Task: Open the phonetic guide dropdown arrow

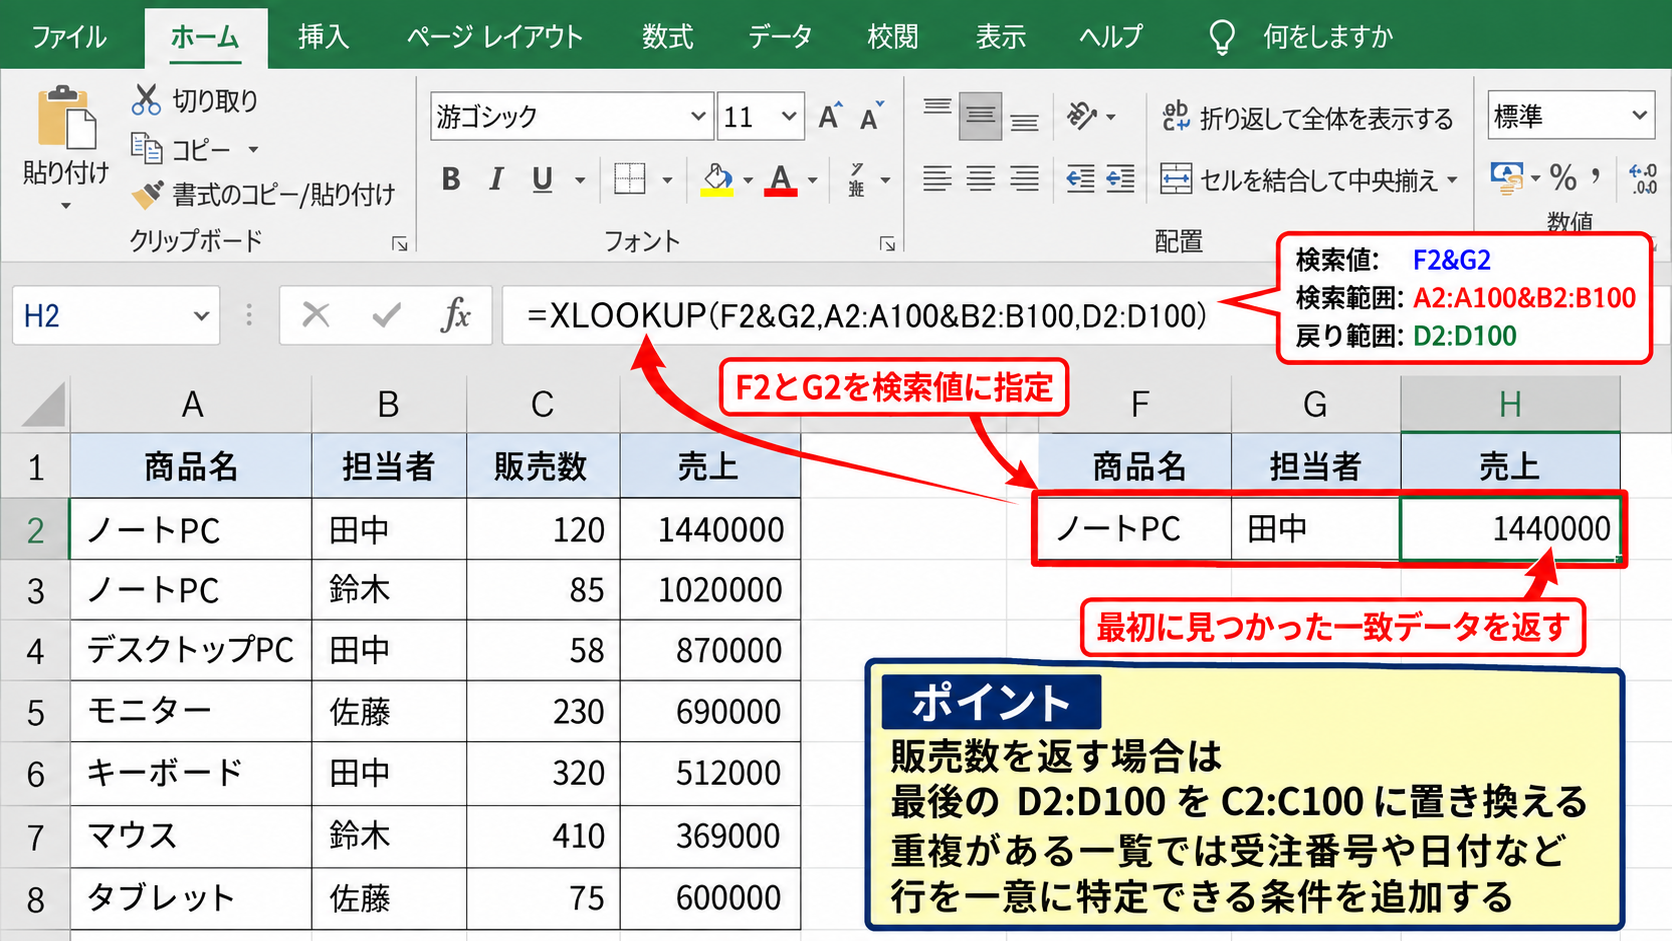Action: [x=885, y=181]
